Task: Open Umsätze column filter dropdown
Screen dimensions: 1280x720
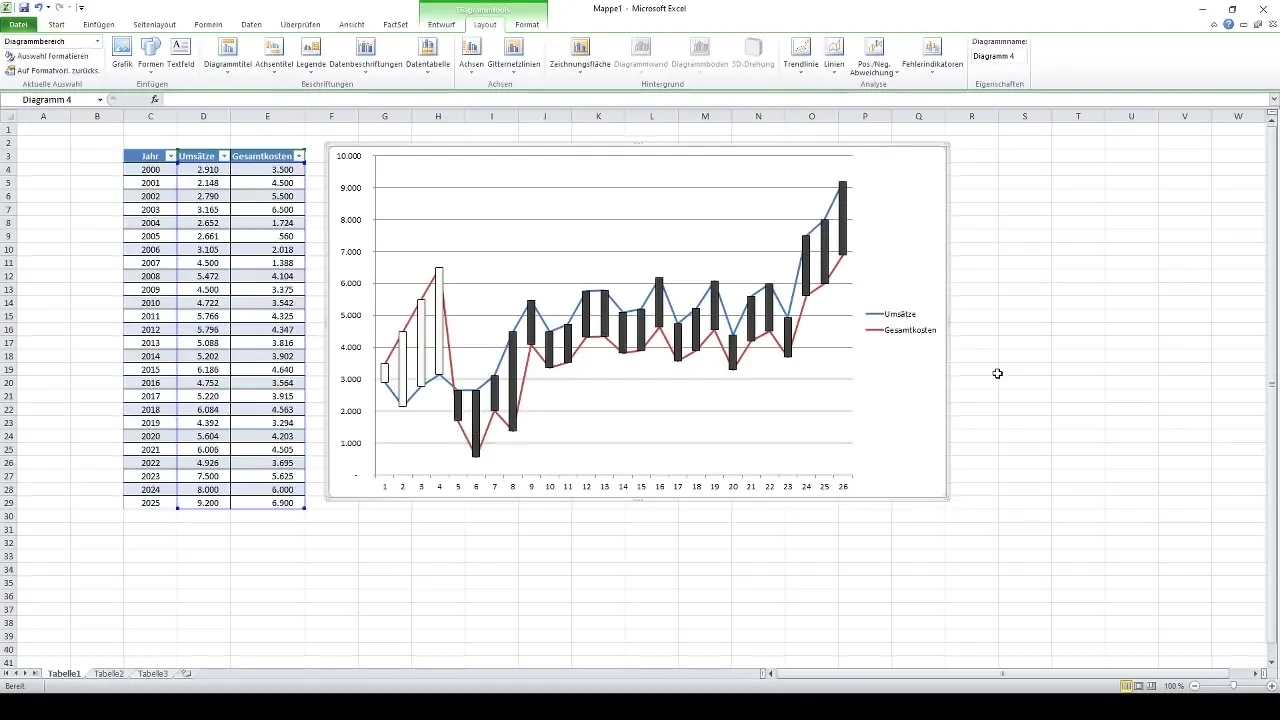Action: (x=224, y=156)
